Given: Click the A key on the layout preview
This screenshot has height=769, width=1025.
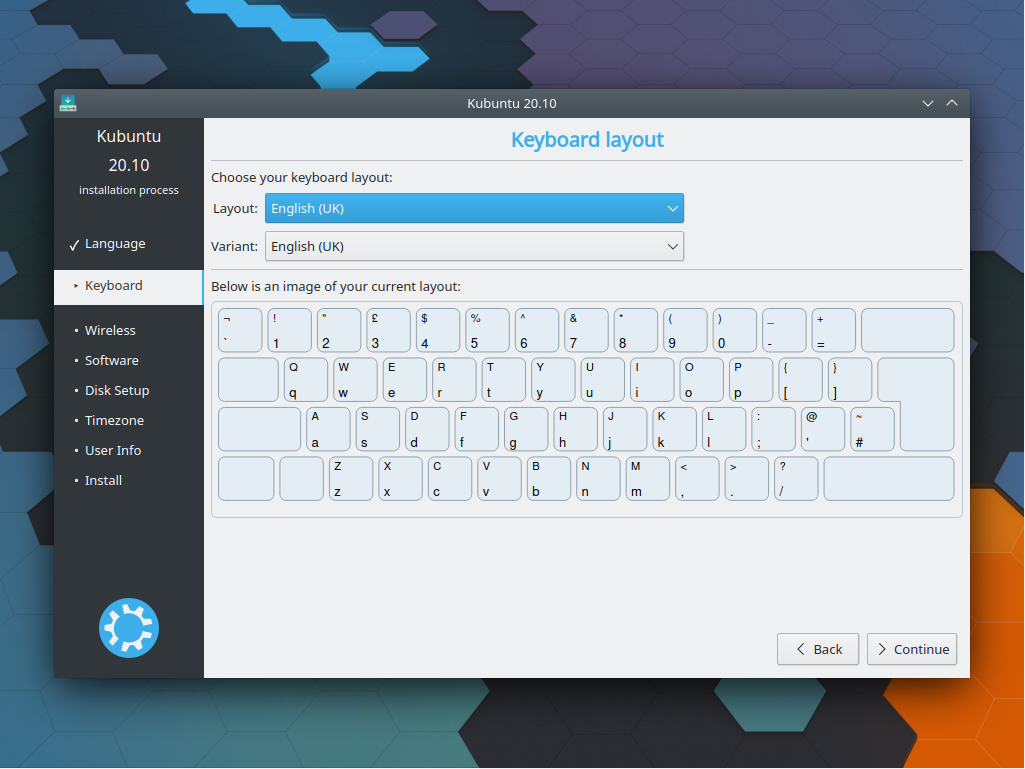Looking at the screenshot, I should tap(328, 429).
